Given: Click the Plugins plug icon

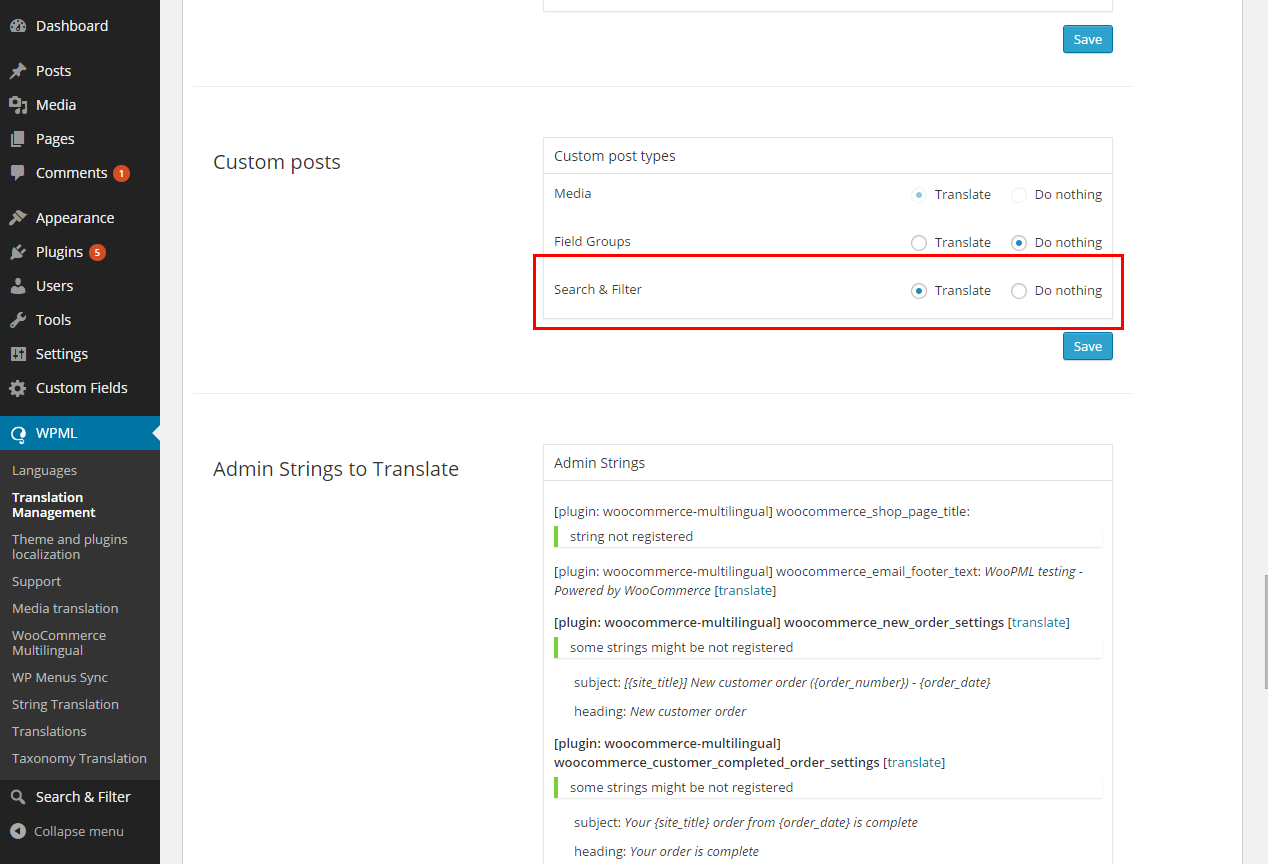Looking at the screenshot, I should 18,252.
